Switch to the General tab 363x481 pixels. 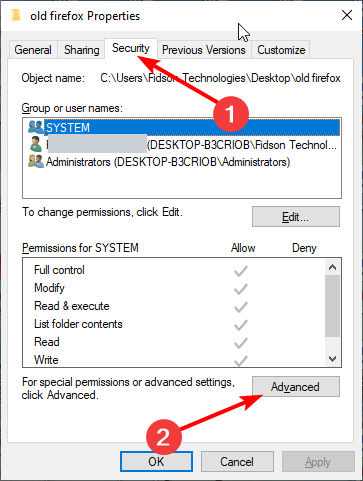(33, 50)
